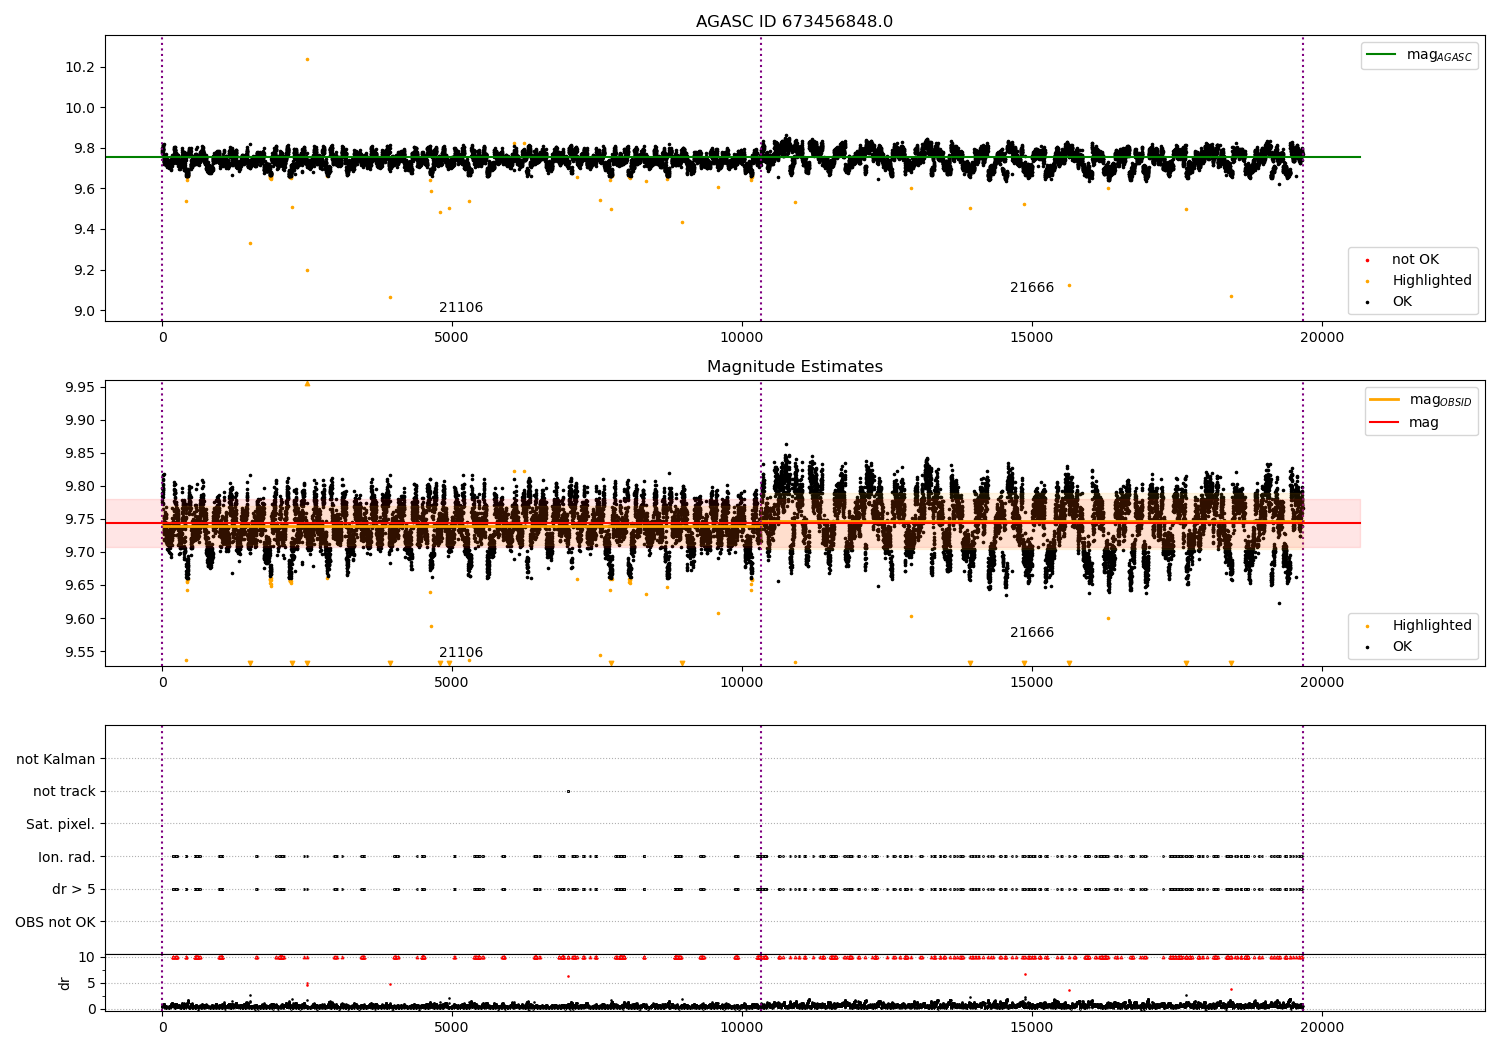Click the 'AGASC ID 673456848.0' plot title
1500x1050 pixels.
tap(794, 22)
